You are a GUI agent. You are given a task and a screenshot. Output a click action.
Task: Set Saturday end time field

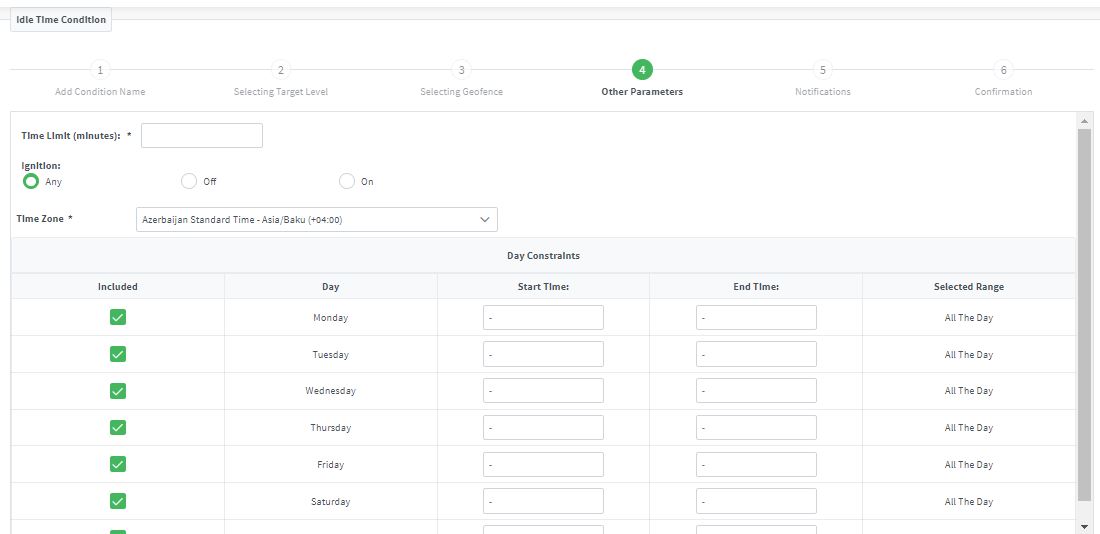(x=756, y=501)
